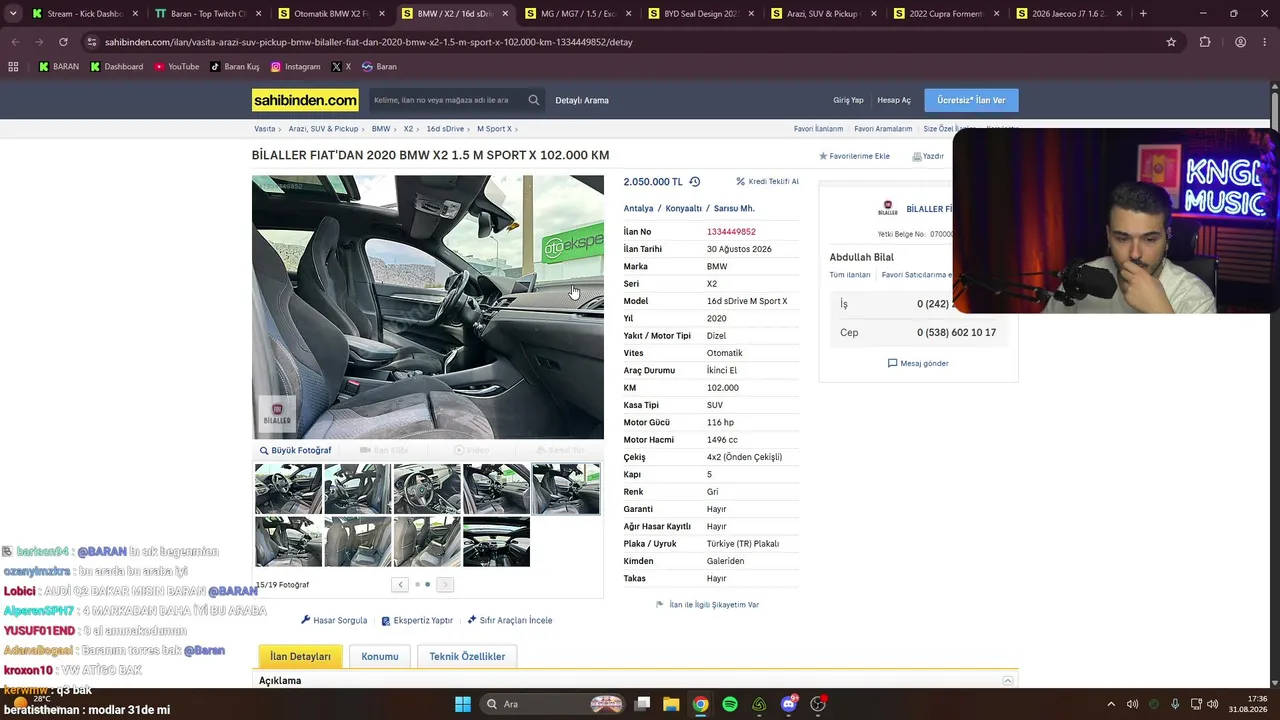Open the apps grid in bookmarks bar
This screenshot has width=1280, height=720.
(13, 67)
